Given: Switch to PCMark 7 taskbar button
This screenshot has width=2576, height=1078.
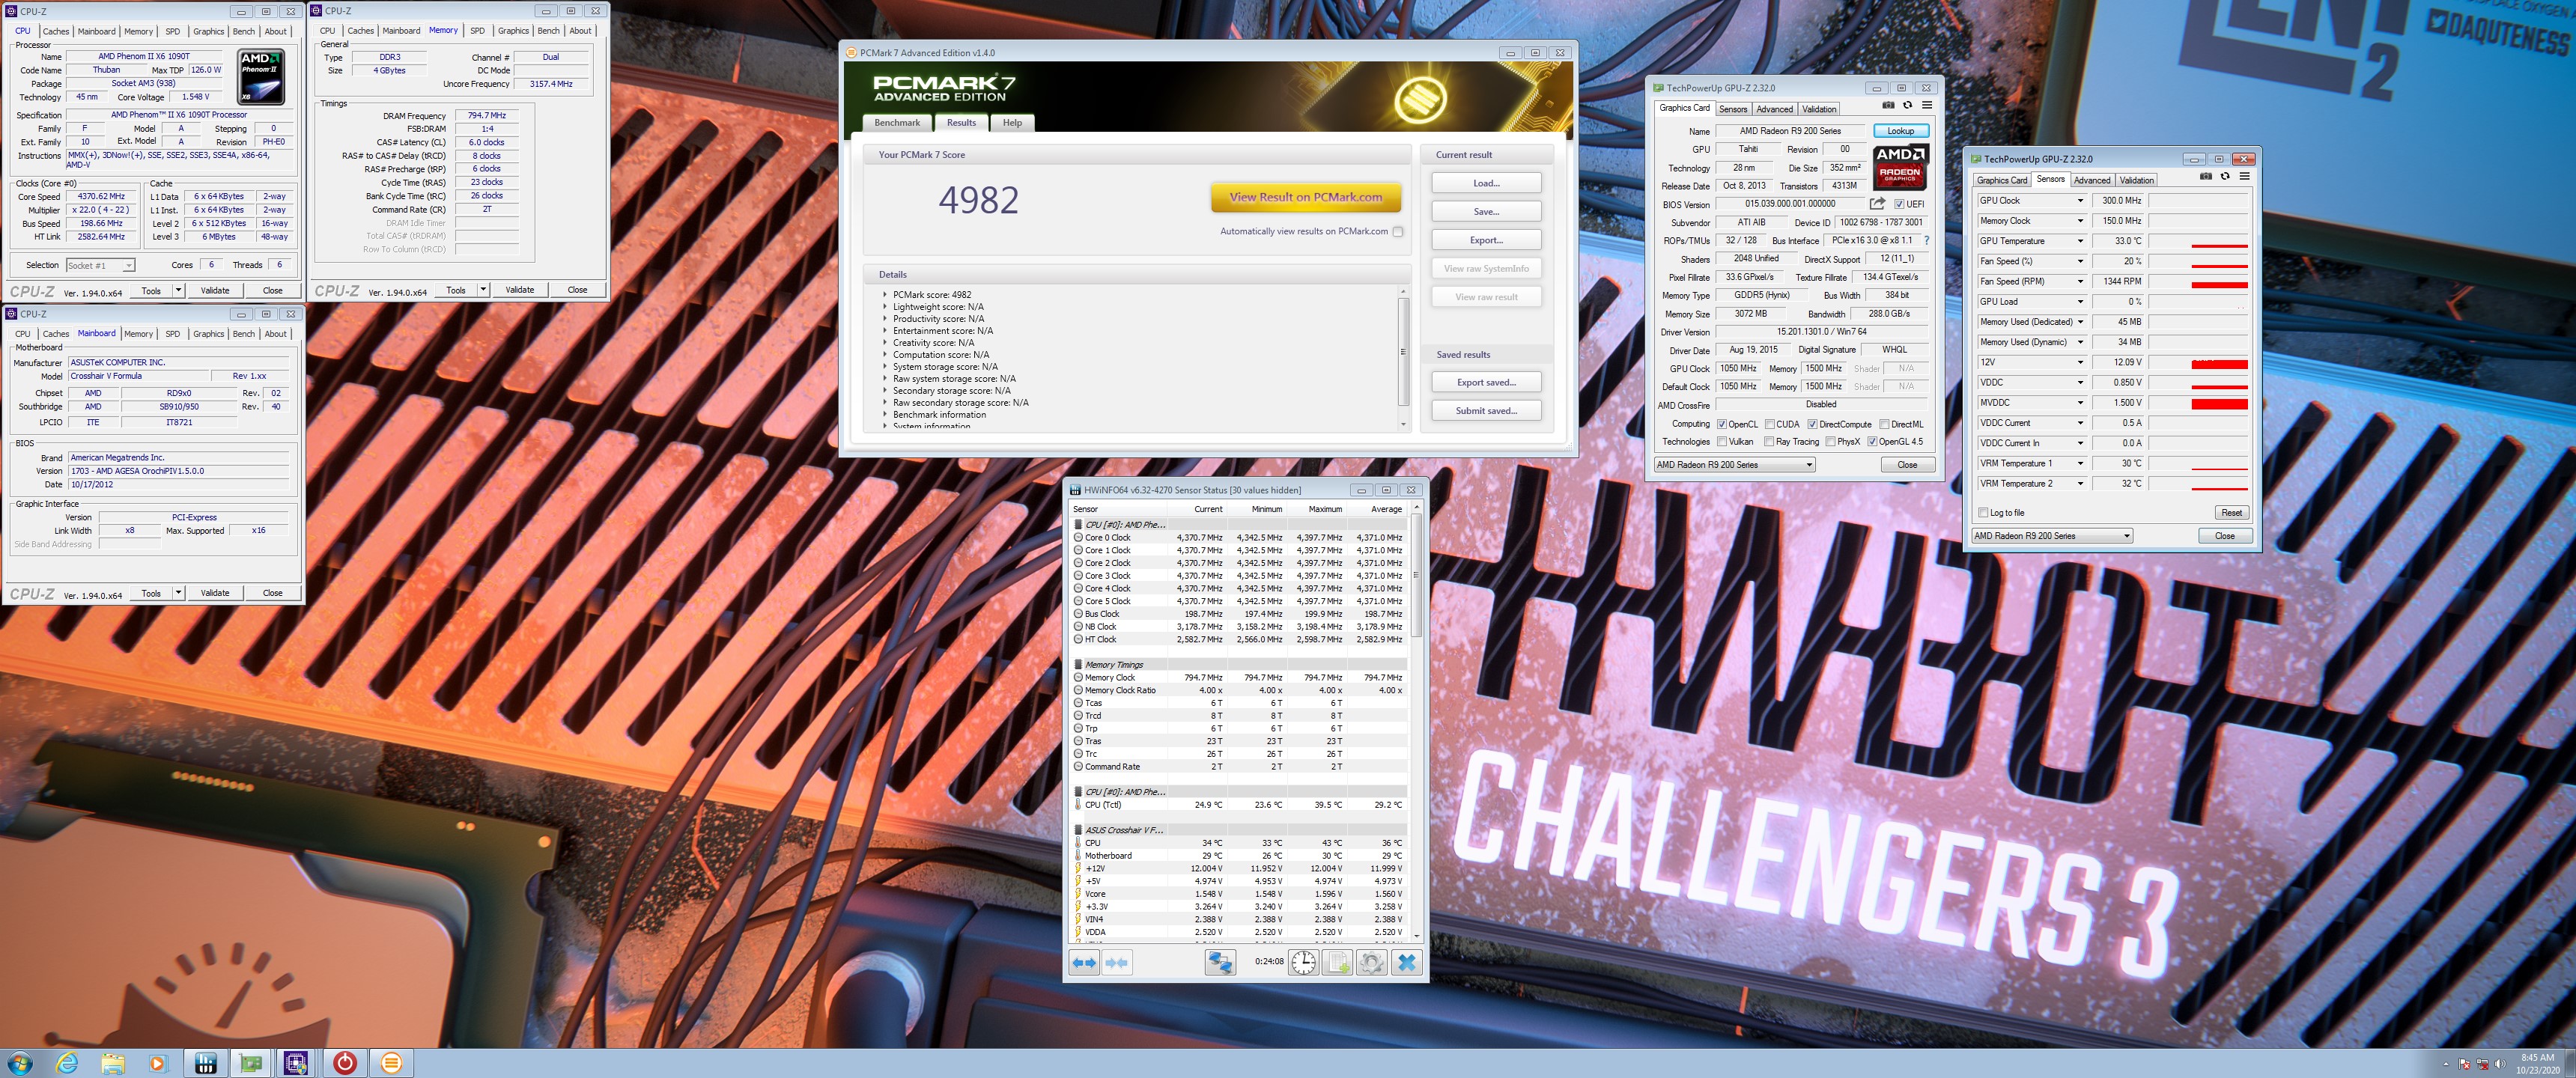Looking at the screenshot, I should click(x=391, y=1063).
